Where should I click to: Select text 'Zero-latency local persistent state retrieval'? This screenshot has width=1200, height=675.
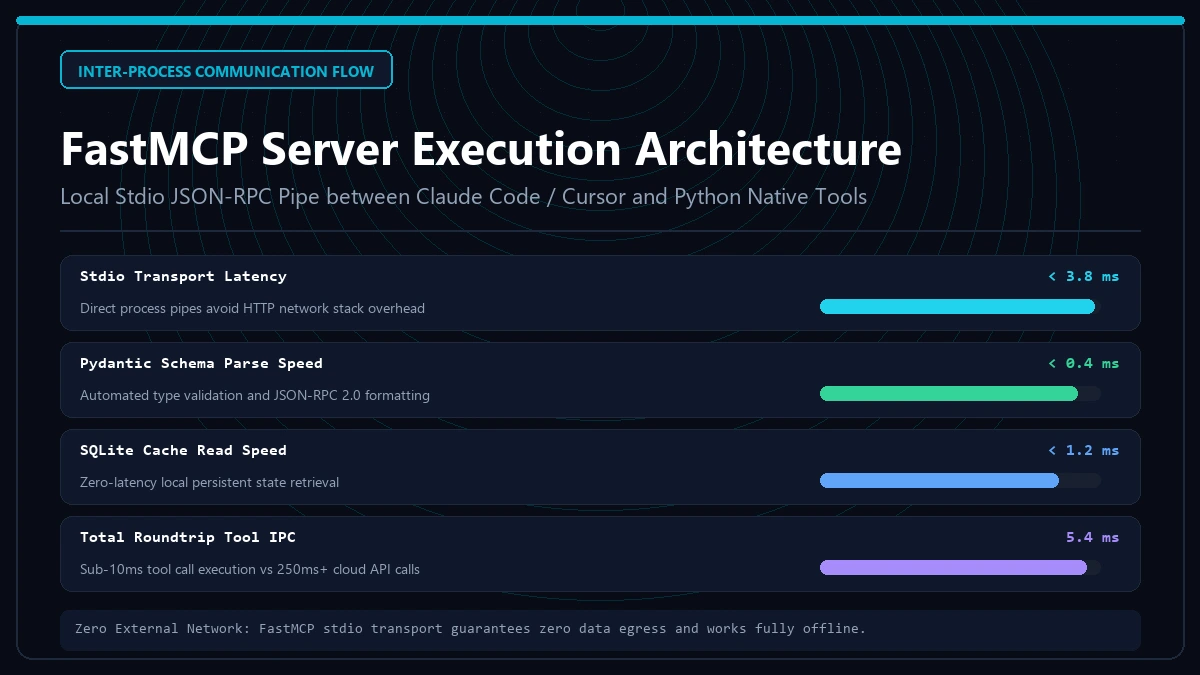point(209,482)
